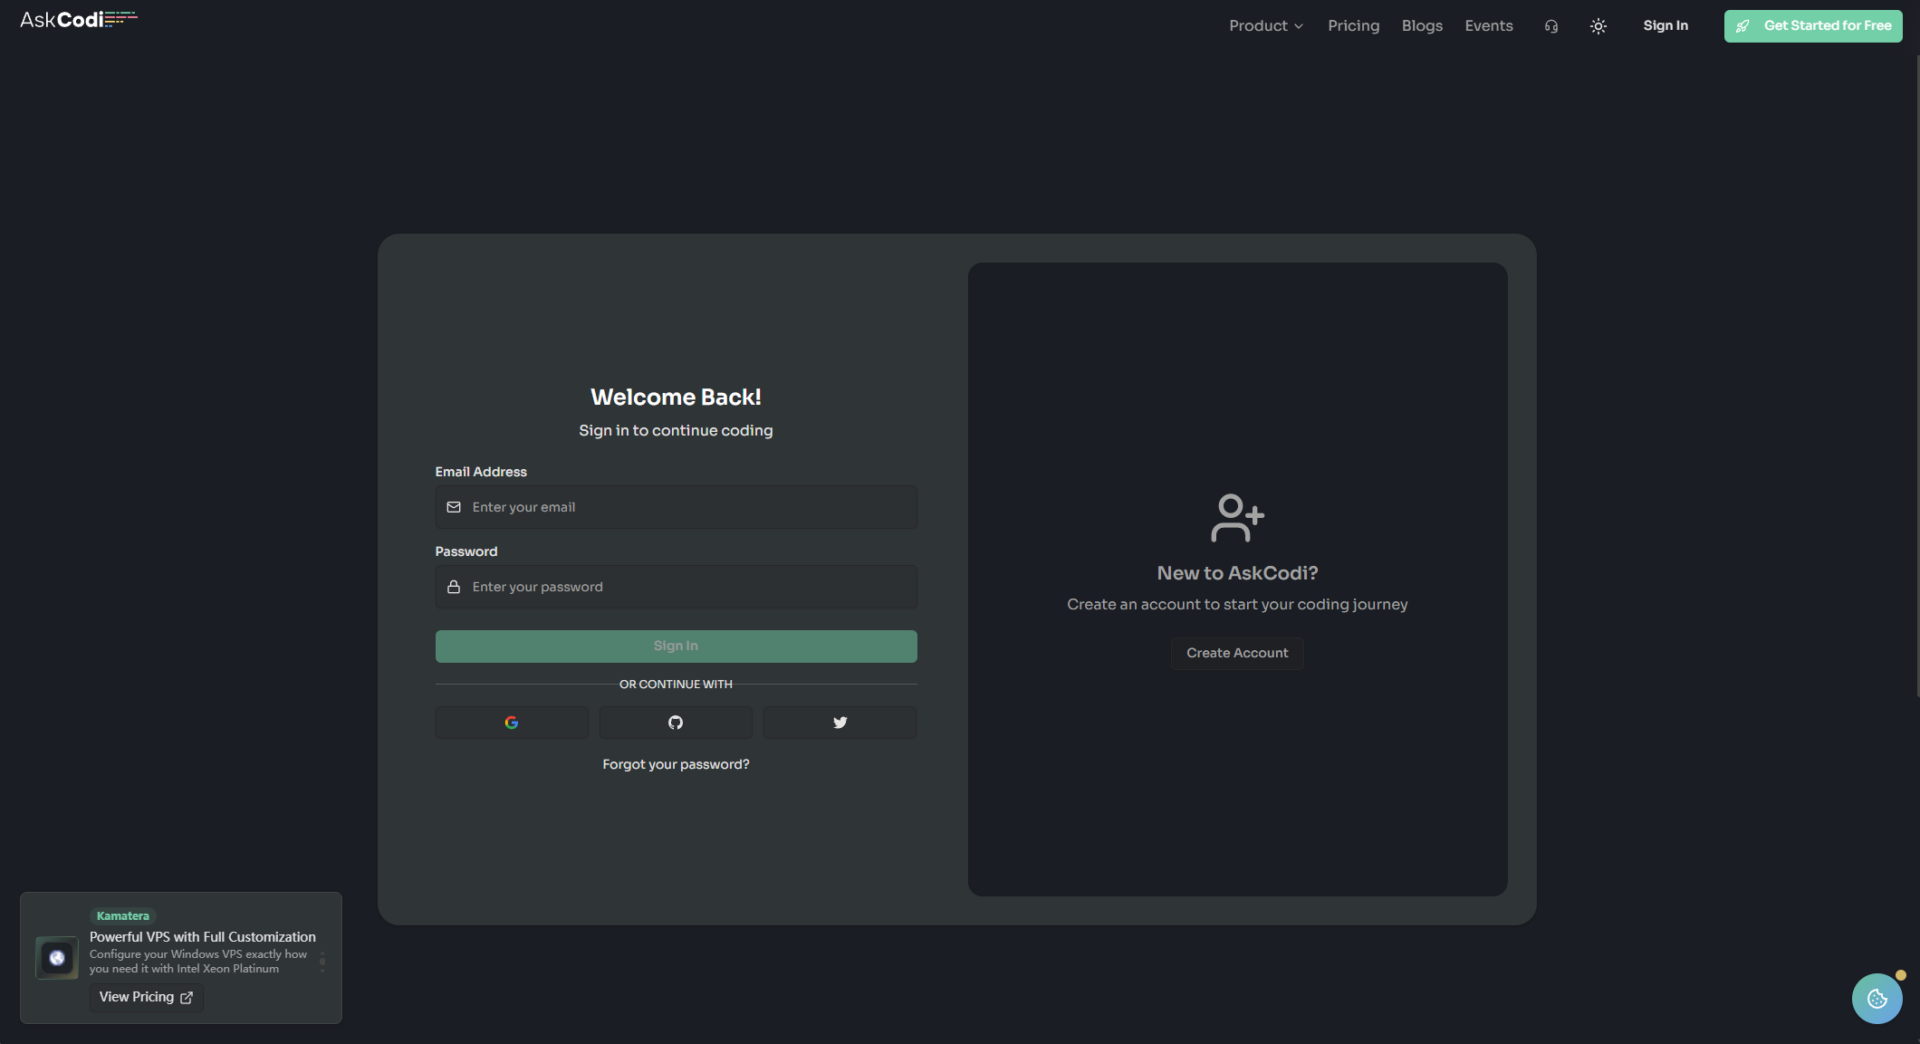Open the Events page
This screenshot has height=1044, width=1920.
1488,26
